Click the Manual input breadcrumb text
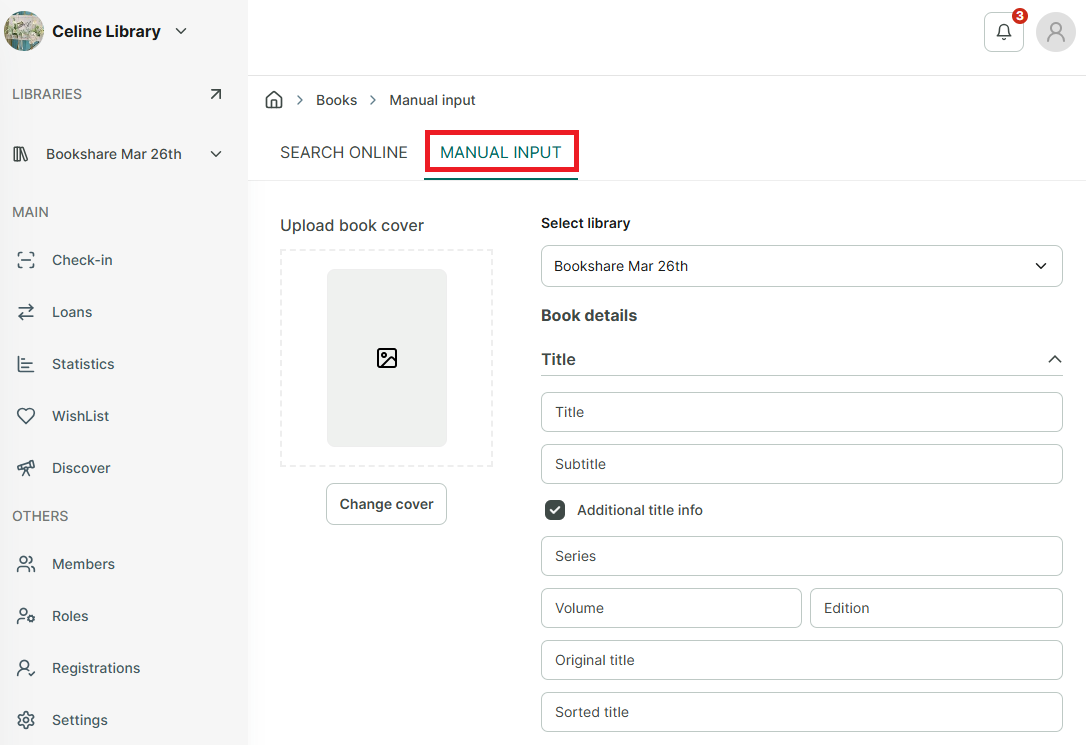 [432, 100]
